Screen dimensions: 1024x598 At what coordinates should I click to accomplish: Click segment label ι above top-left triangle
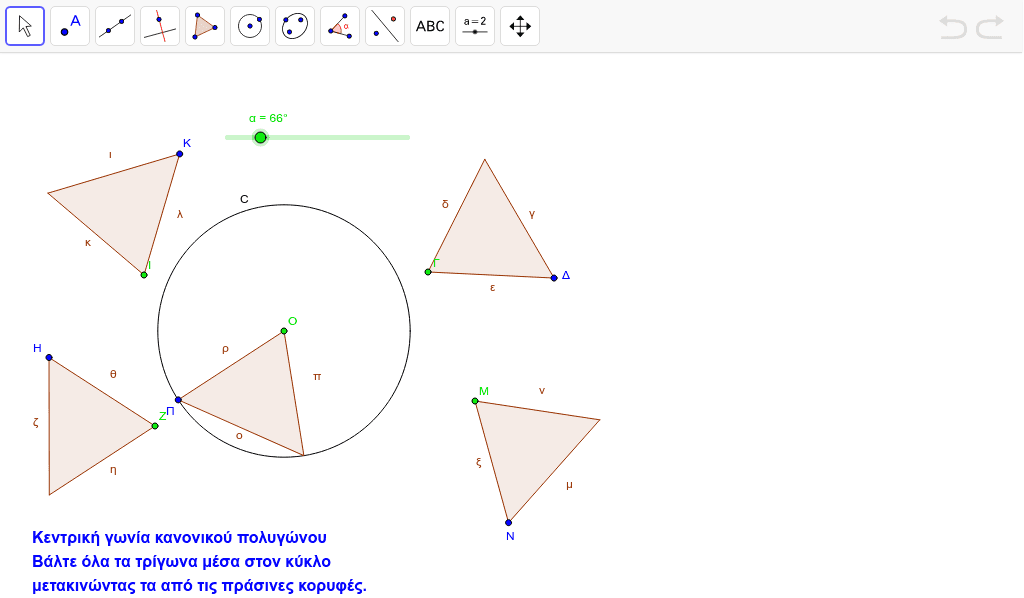coord(110,155)
